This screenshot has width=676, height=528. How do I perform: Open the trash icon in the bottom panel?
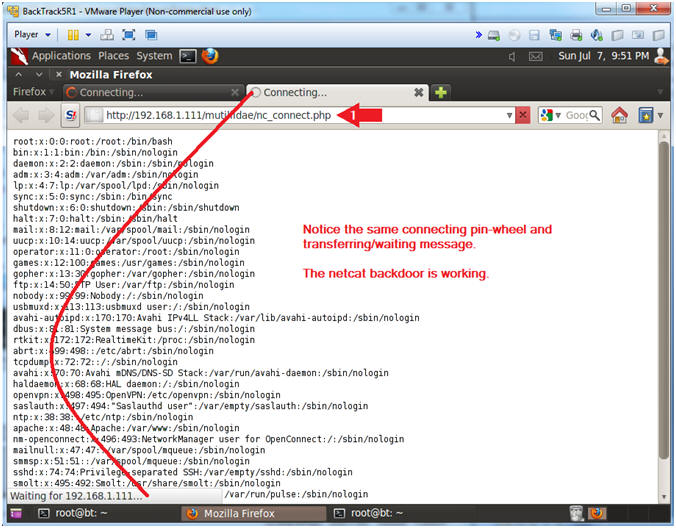click(x=576, y=513)
